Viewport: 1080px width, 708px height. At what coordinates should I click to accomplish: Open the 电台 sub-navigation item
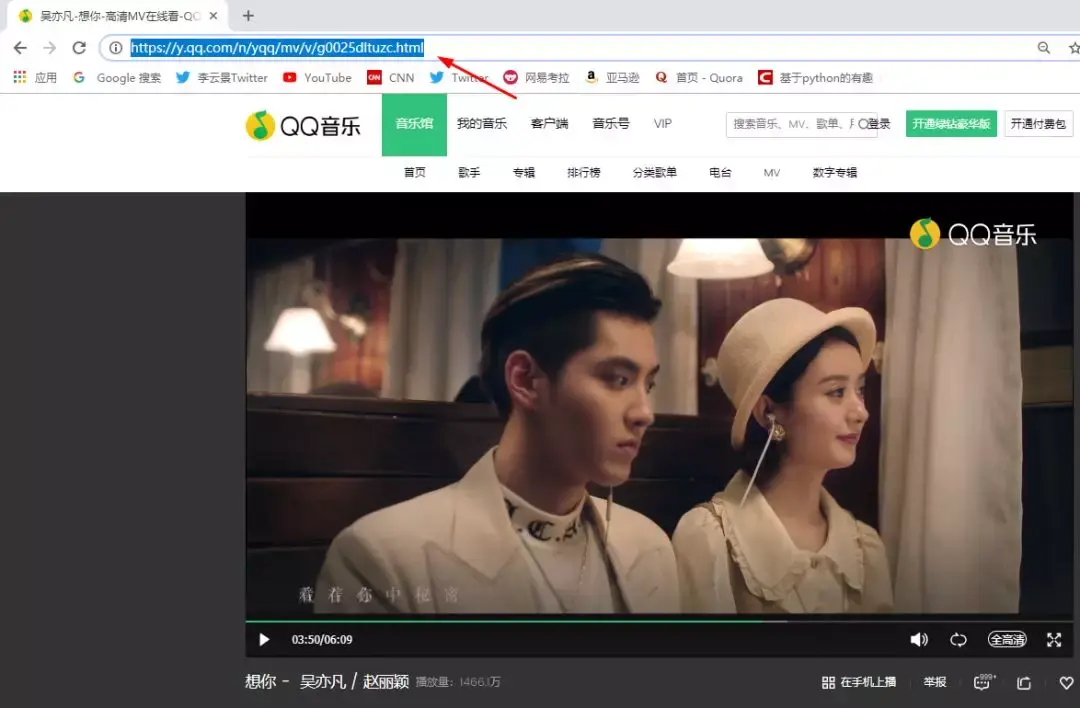720,173
